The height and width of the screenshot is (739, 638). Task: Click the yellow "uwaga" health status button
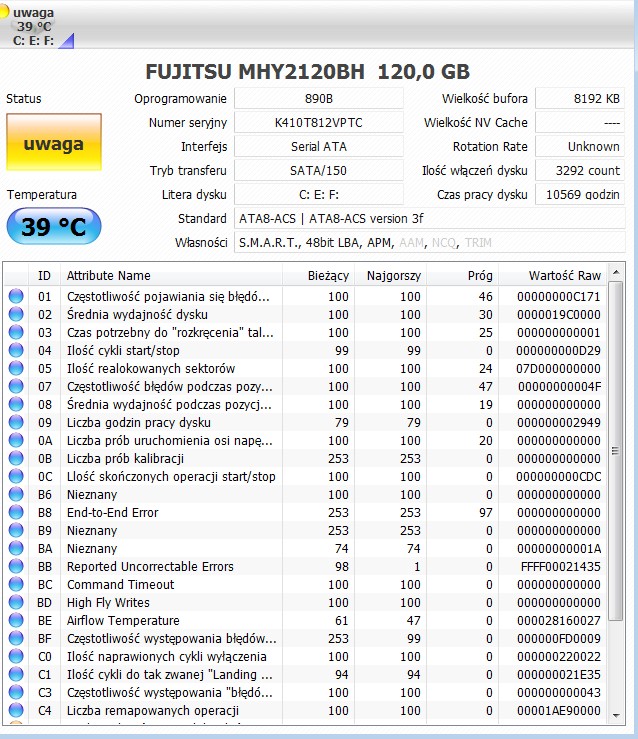click(54, 142)
